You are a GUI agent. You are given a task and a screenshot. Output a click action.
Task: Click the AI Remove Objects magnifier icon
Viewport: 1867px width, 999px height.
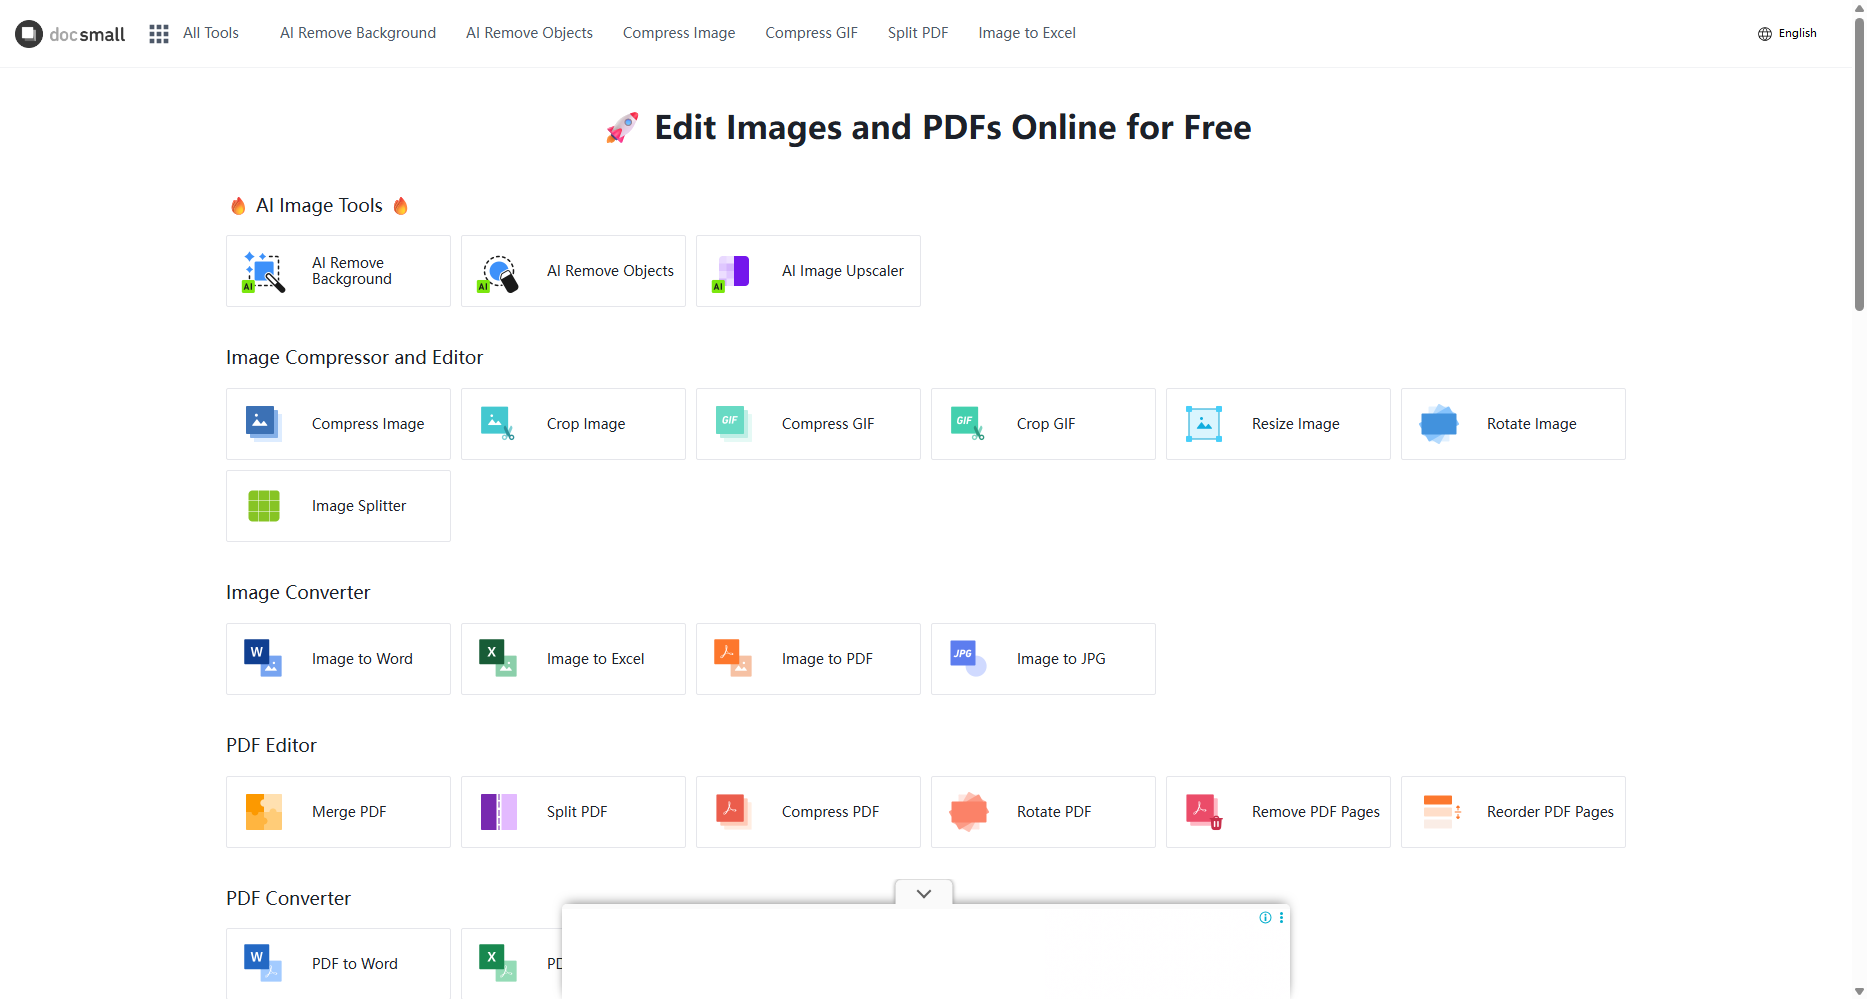click(x=498, y=272)
